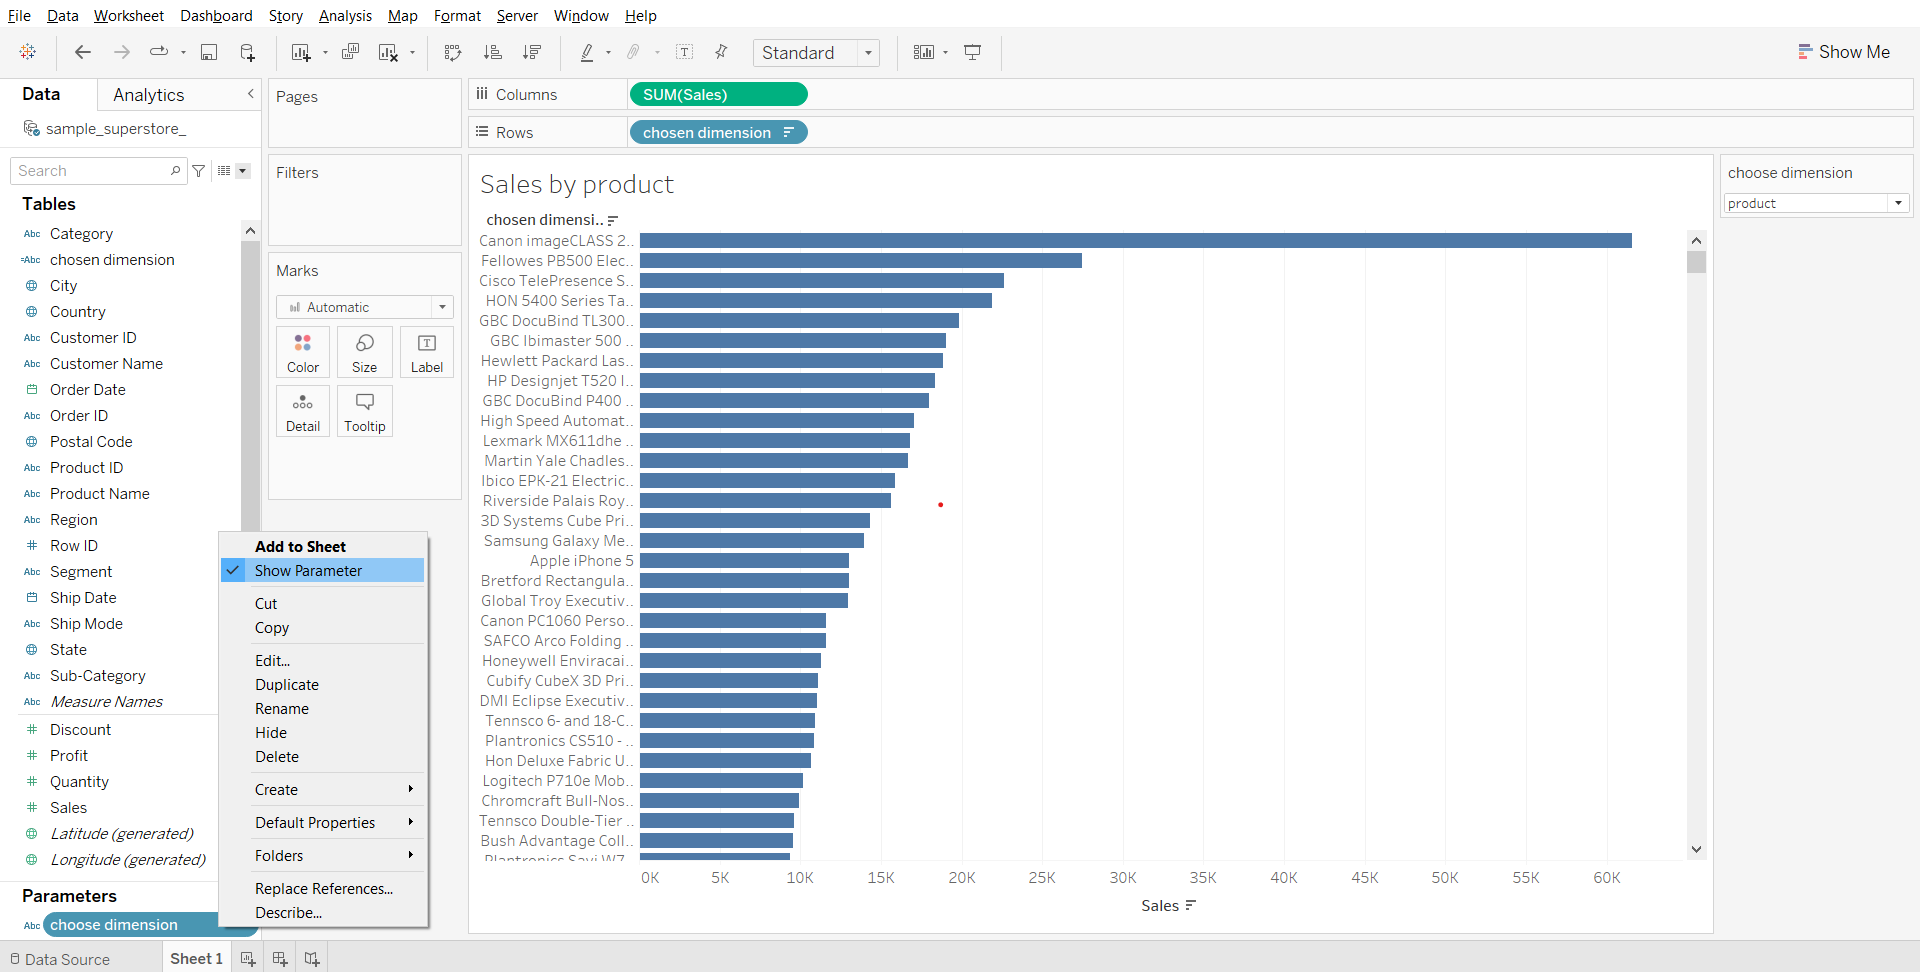Open the Analysis menu
The height and width of the screenshot is (972, 1920).
tap(345, 16)
